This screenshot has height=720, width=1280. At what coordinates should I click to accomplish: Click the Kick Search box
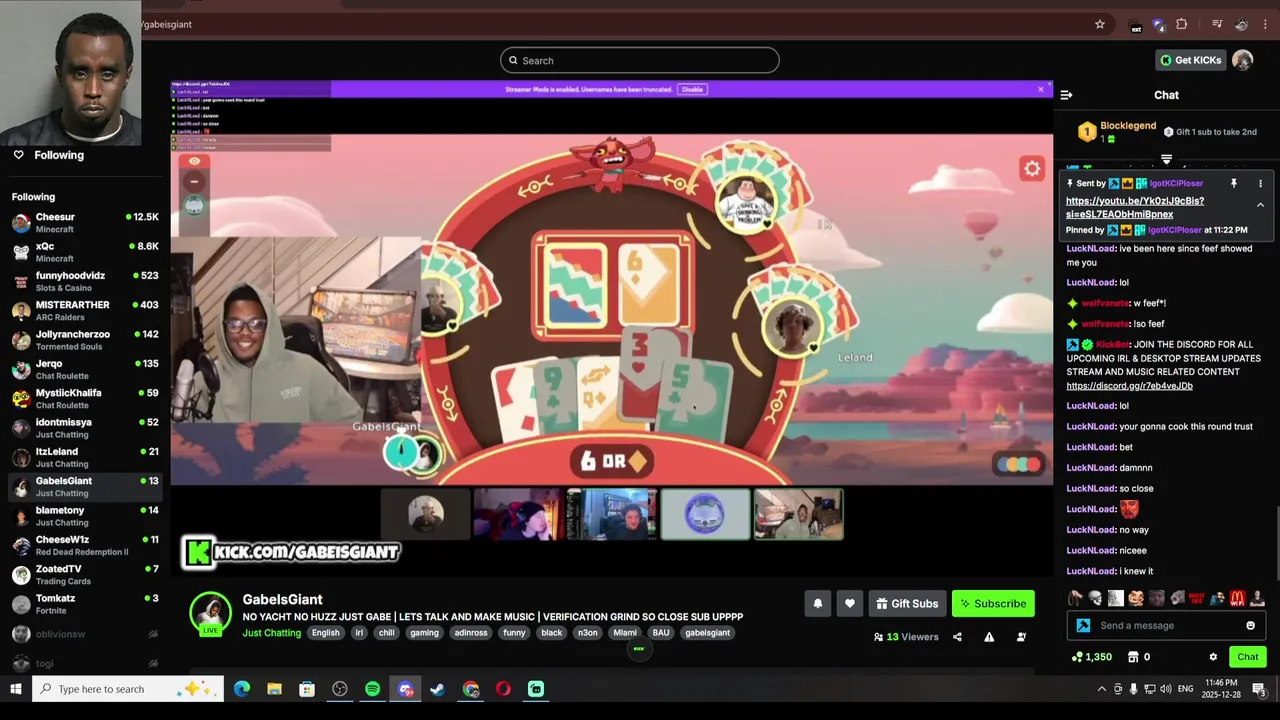(640, 60)
